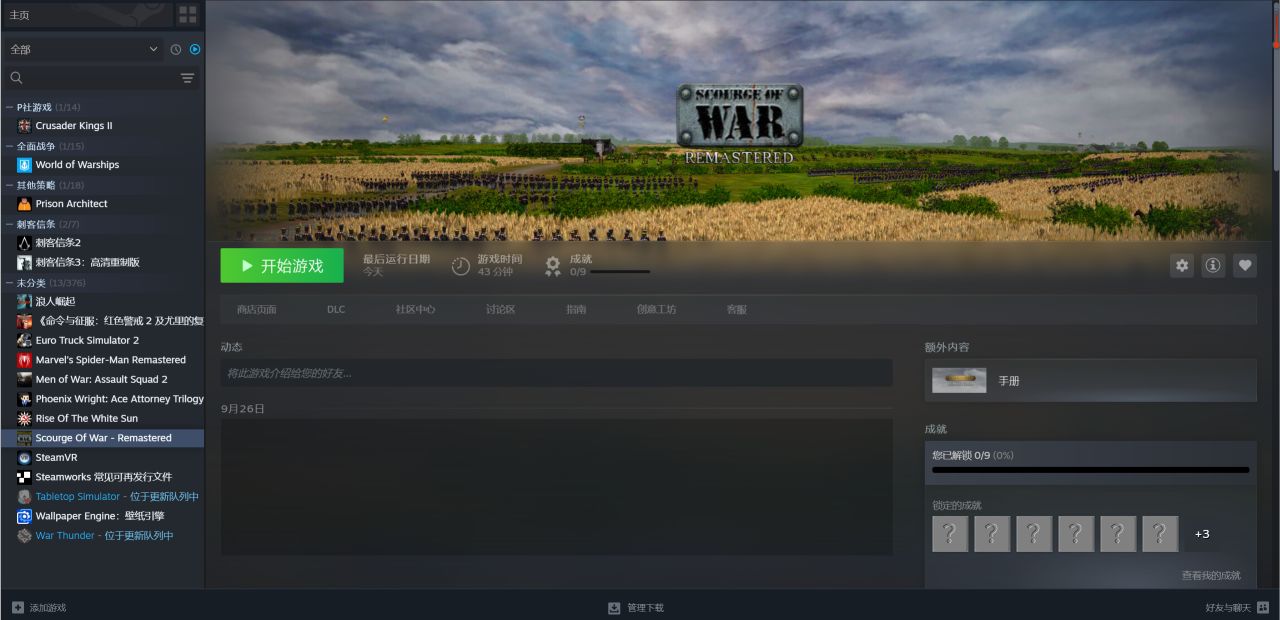The width and height of the screenshot is (1280, 620).
Task: Open 刺客信条3：高清重制版 icon
Action: 25,262
